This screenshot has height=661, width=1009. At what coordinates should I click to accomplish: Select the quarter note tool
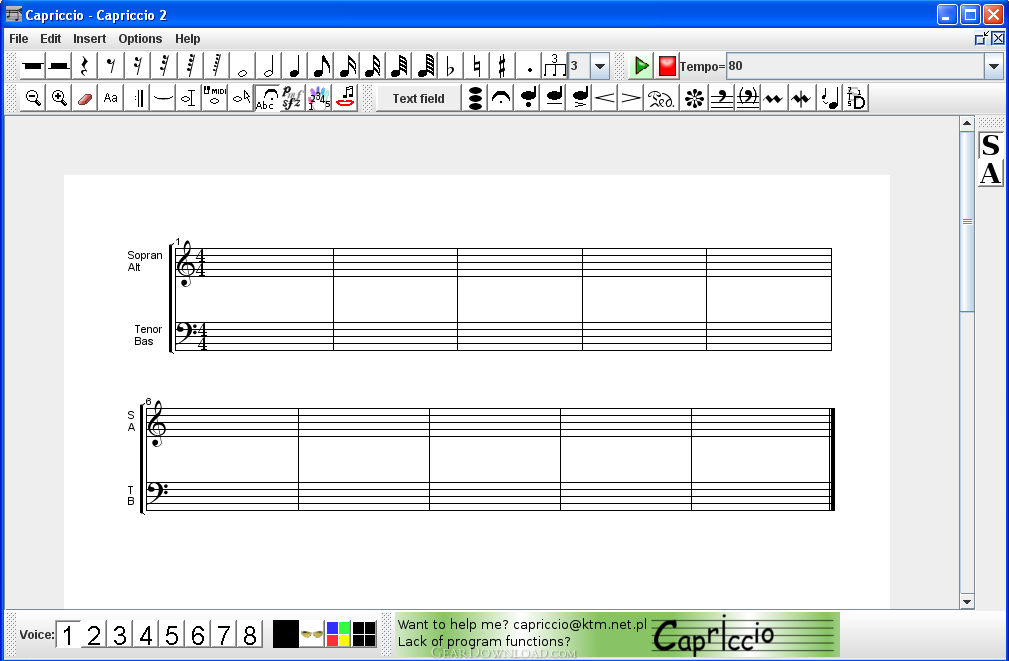[x=295, y=66]
